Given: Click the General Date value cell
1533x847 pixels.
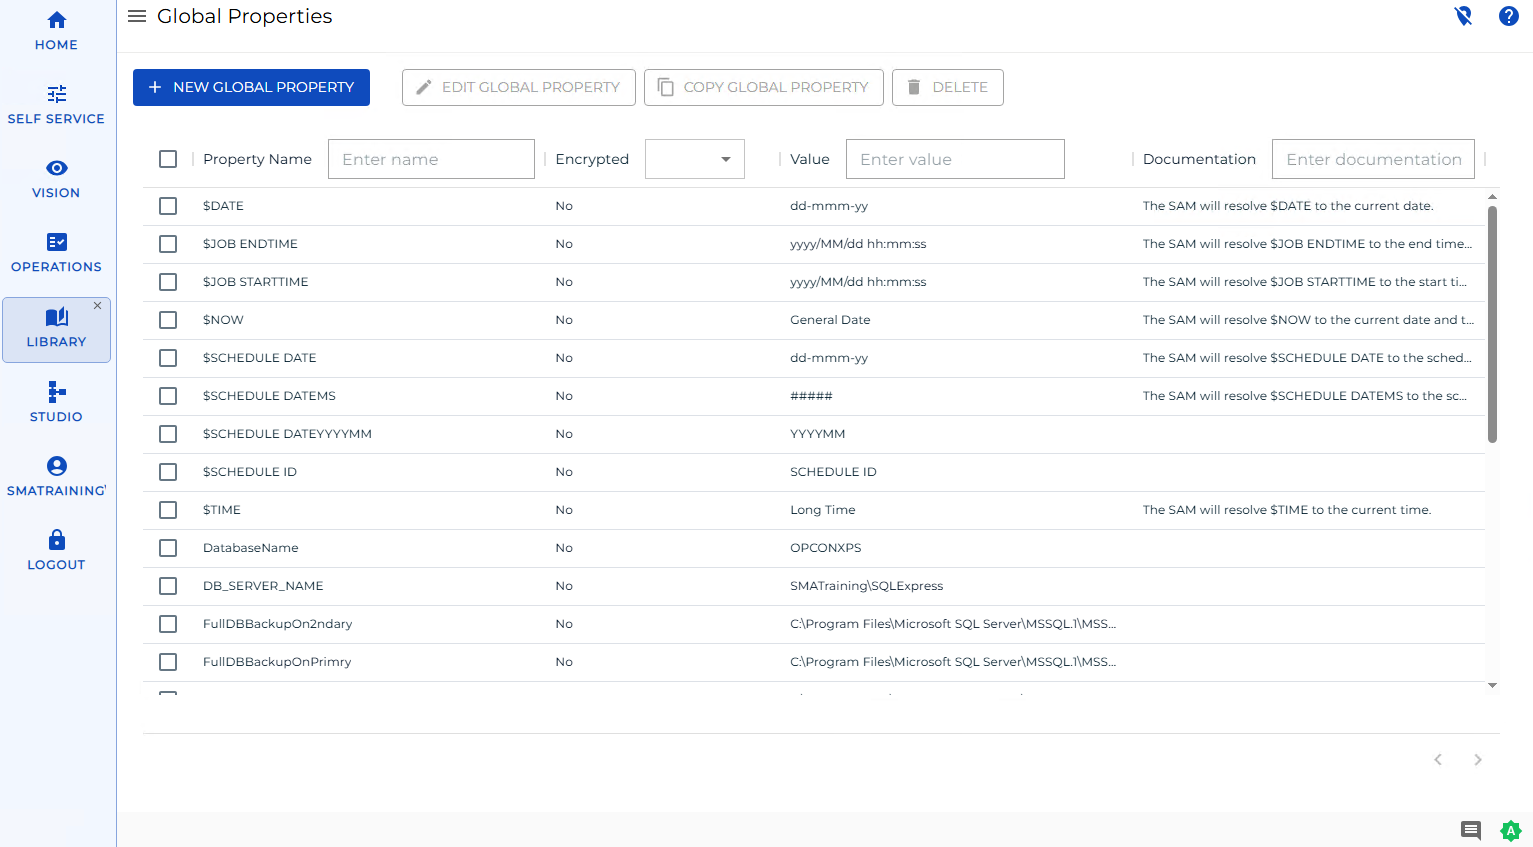Looking at the screenshot, I should [830, 320].
